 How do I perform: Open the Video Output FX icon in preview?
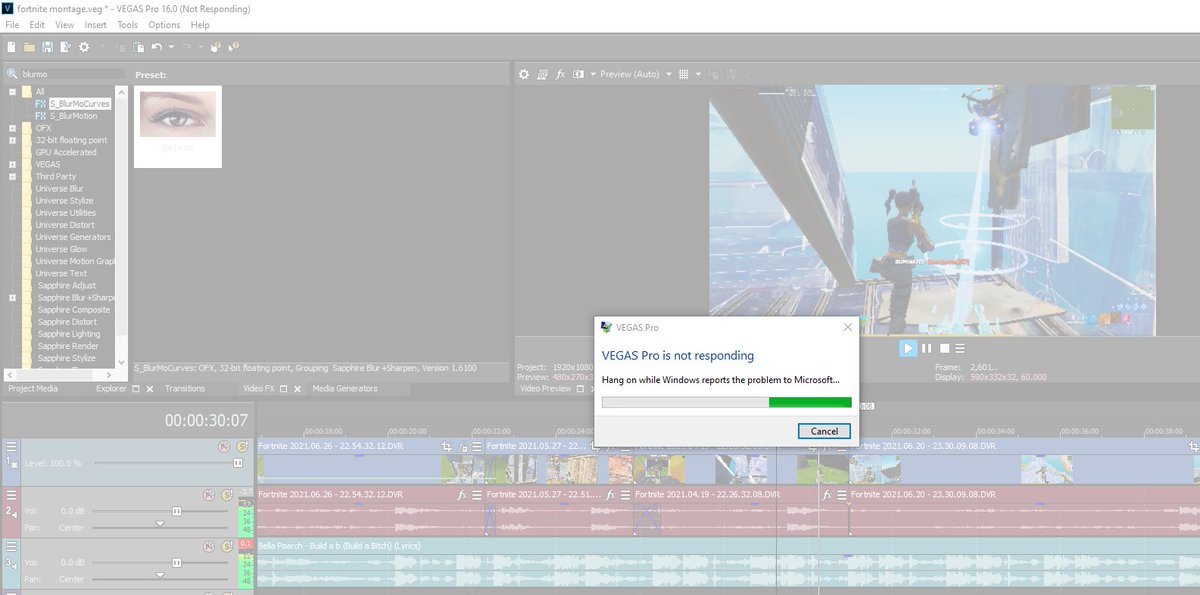point(561,74)
